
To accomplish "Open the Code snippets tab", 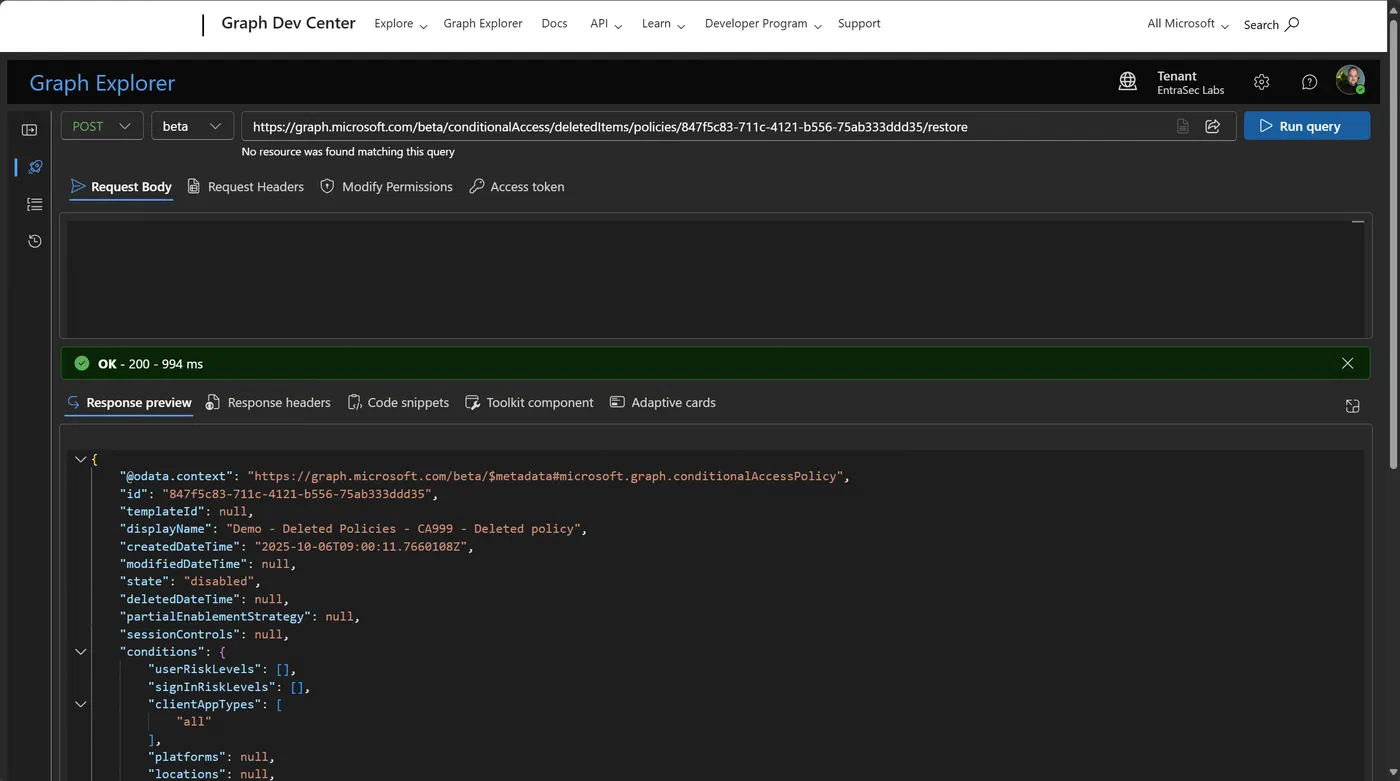I will point(398,402).
